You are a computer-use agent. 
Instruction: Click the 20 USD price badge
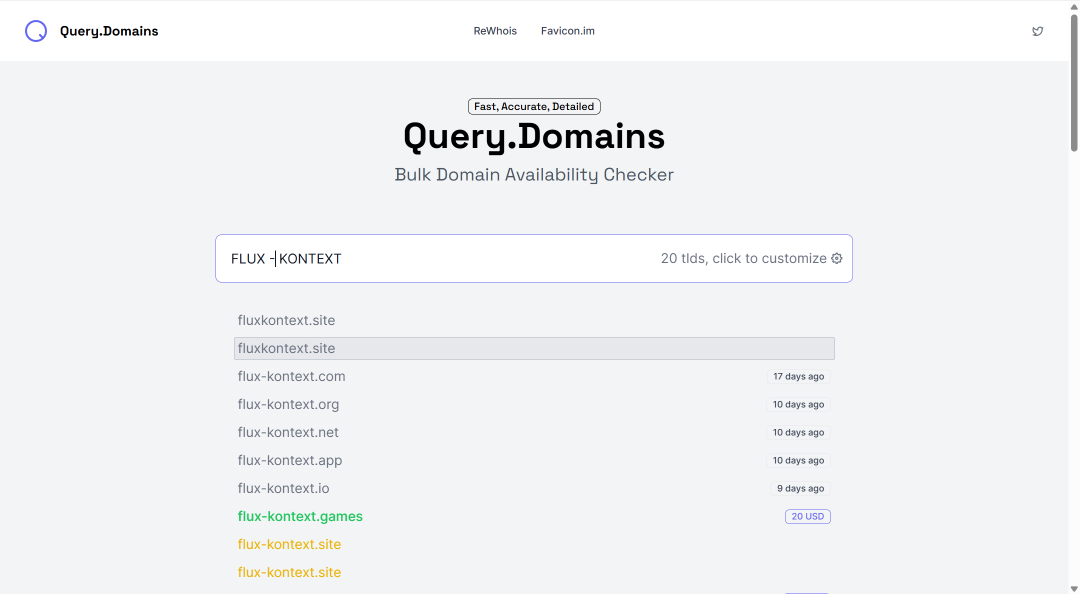coord(807,516)
